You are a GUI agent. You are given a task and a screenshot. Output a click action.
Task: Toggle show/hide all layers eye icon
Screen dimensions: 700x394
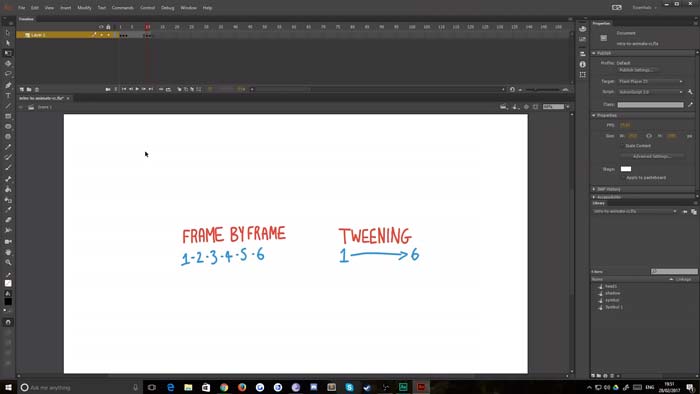pos(101,27)
